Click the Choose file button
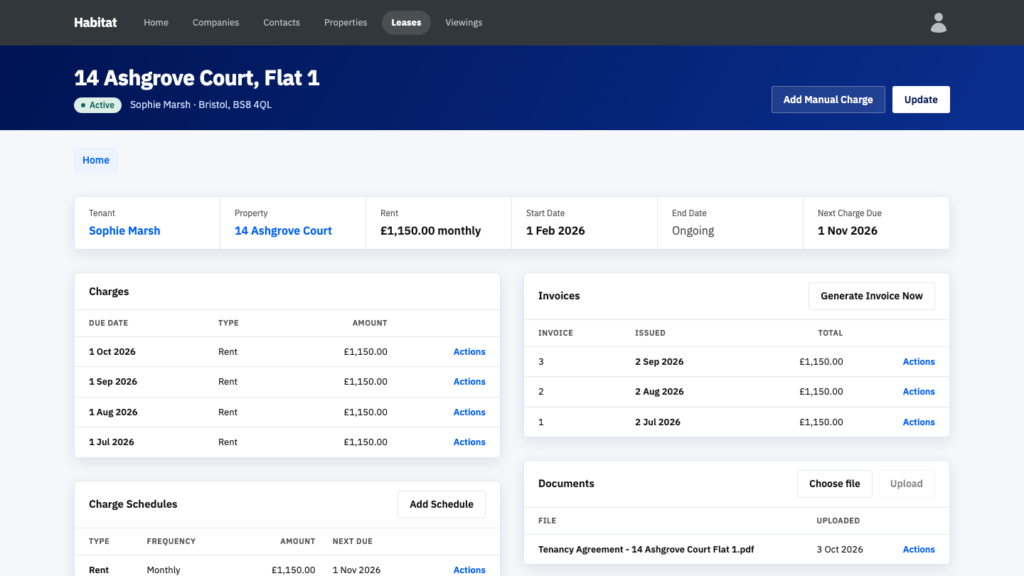 pos(835,484)
